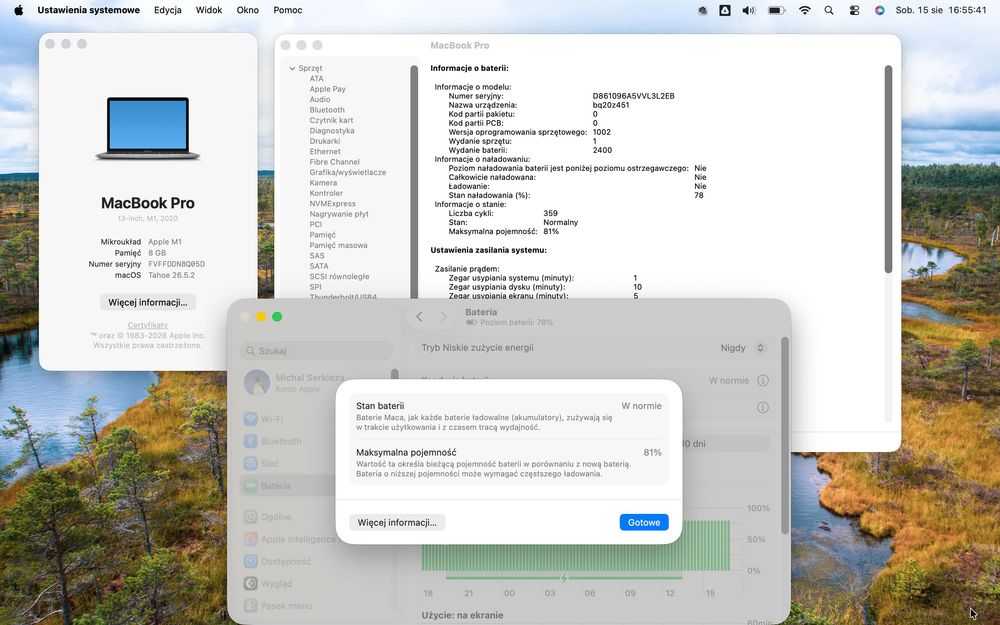Select Kontroler in hardware list
This screenshot has height=625, width=1000.
[326, 193]
